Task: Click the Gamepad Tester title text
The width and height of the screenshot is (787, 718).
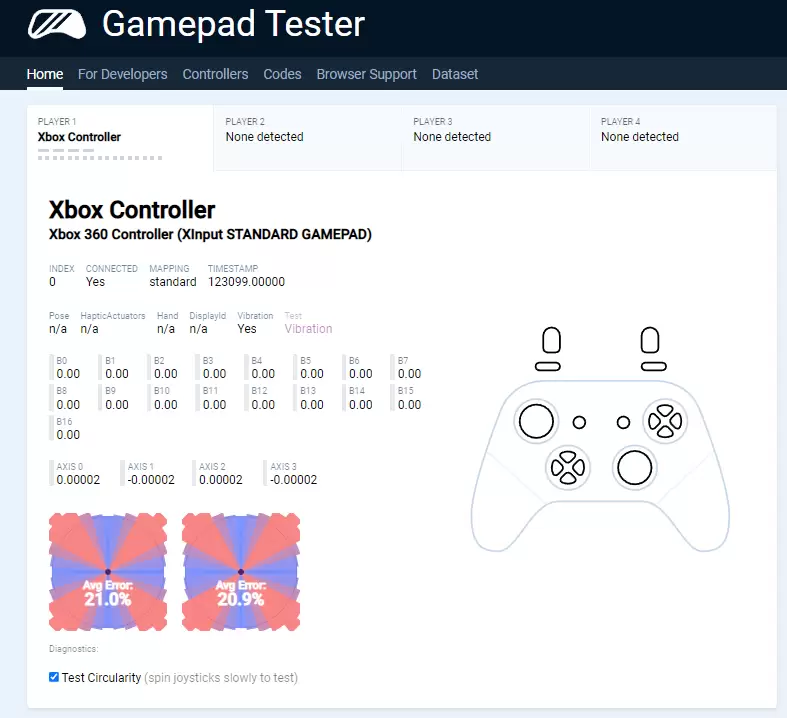Action: click(233, 24)
